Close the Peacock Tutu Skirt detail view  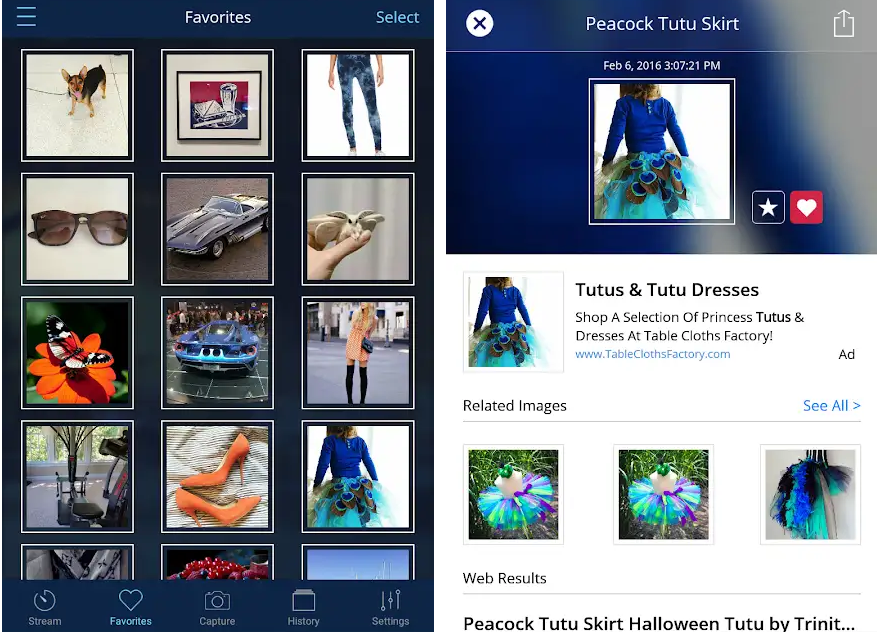pos(479,23)
